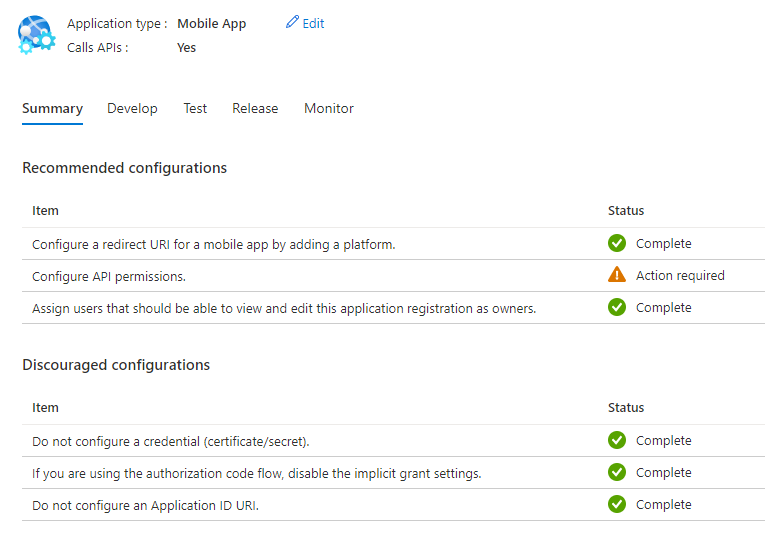Click the 'Mobile App' application type value

coord(212,23)
